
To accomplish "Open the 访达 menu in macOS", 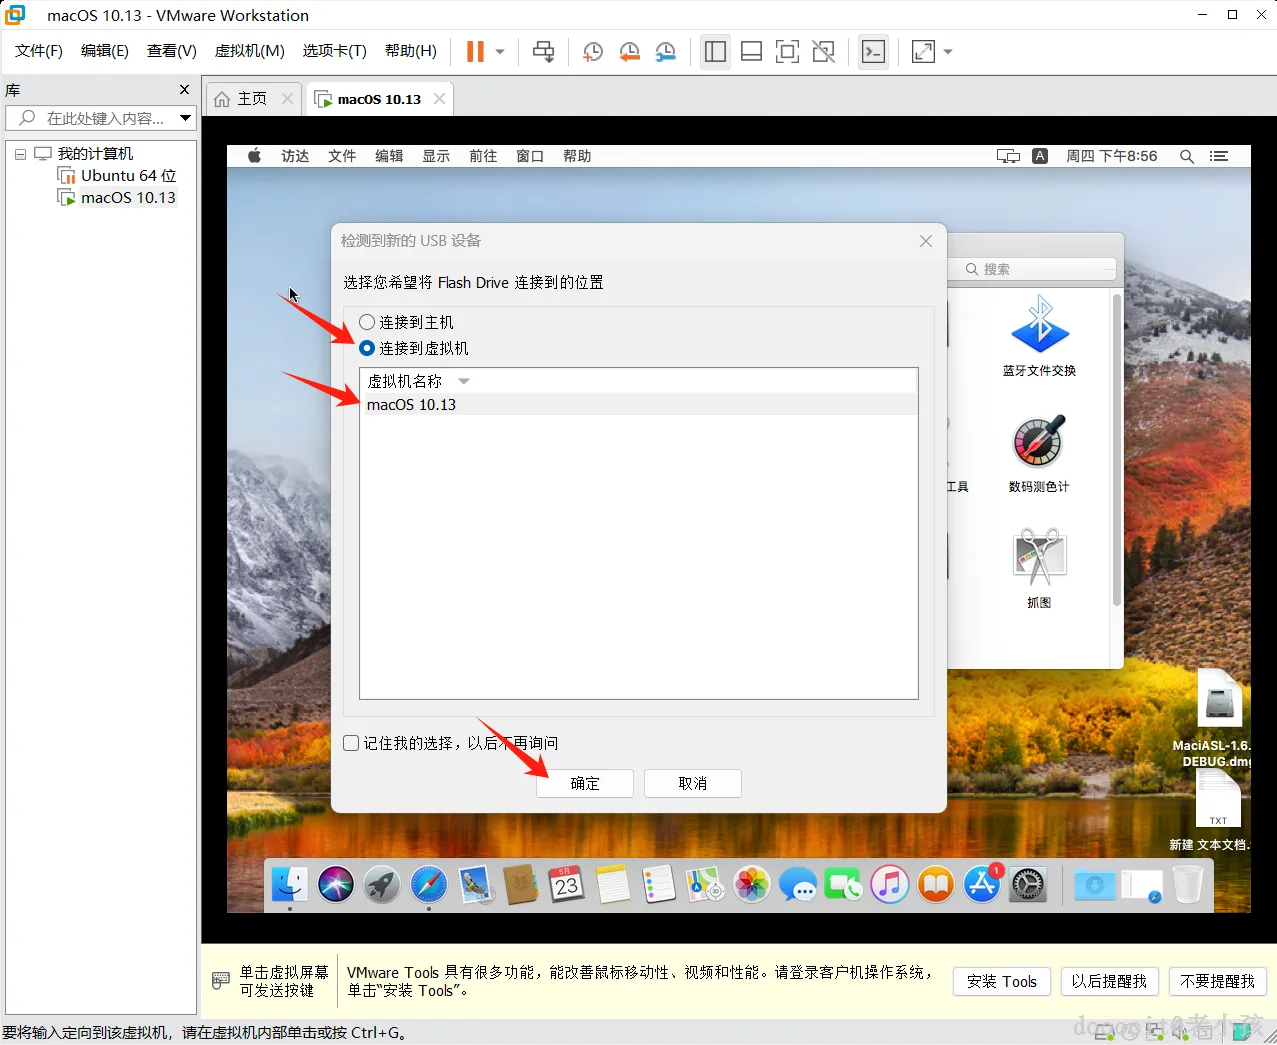I will click(x=295, y=156).
